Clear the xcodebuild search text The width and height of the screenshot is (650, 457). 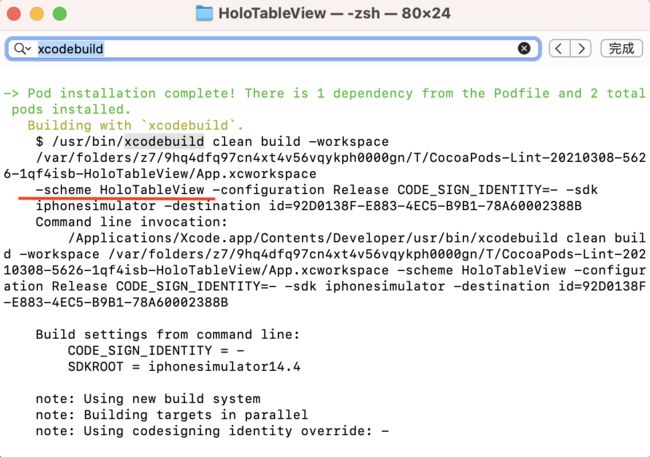(524, 49)
